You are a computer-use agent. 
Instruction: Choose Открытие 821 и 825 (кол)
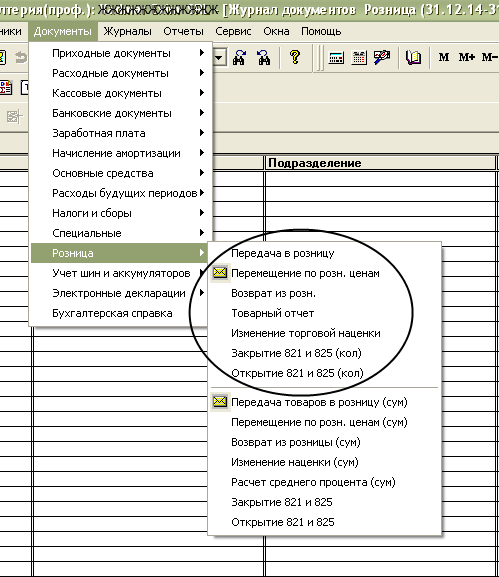pos(325,373)
